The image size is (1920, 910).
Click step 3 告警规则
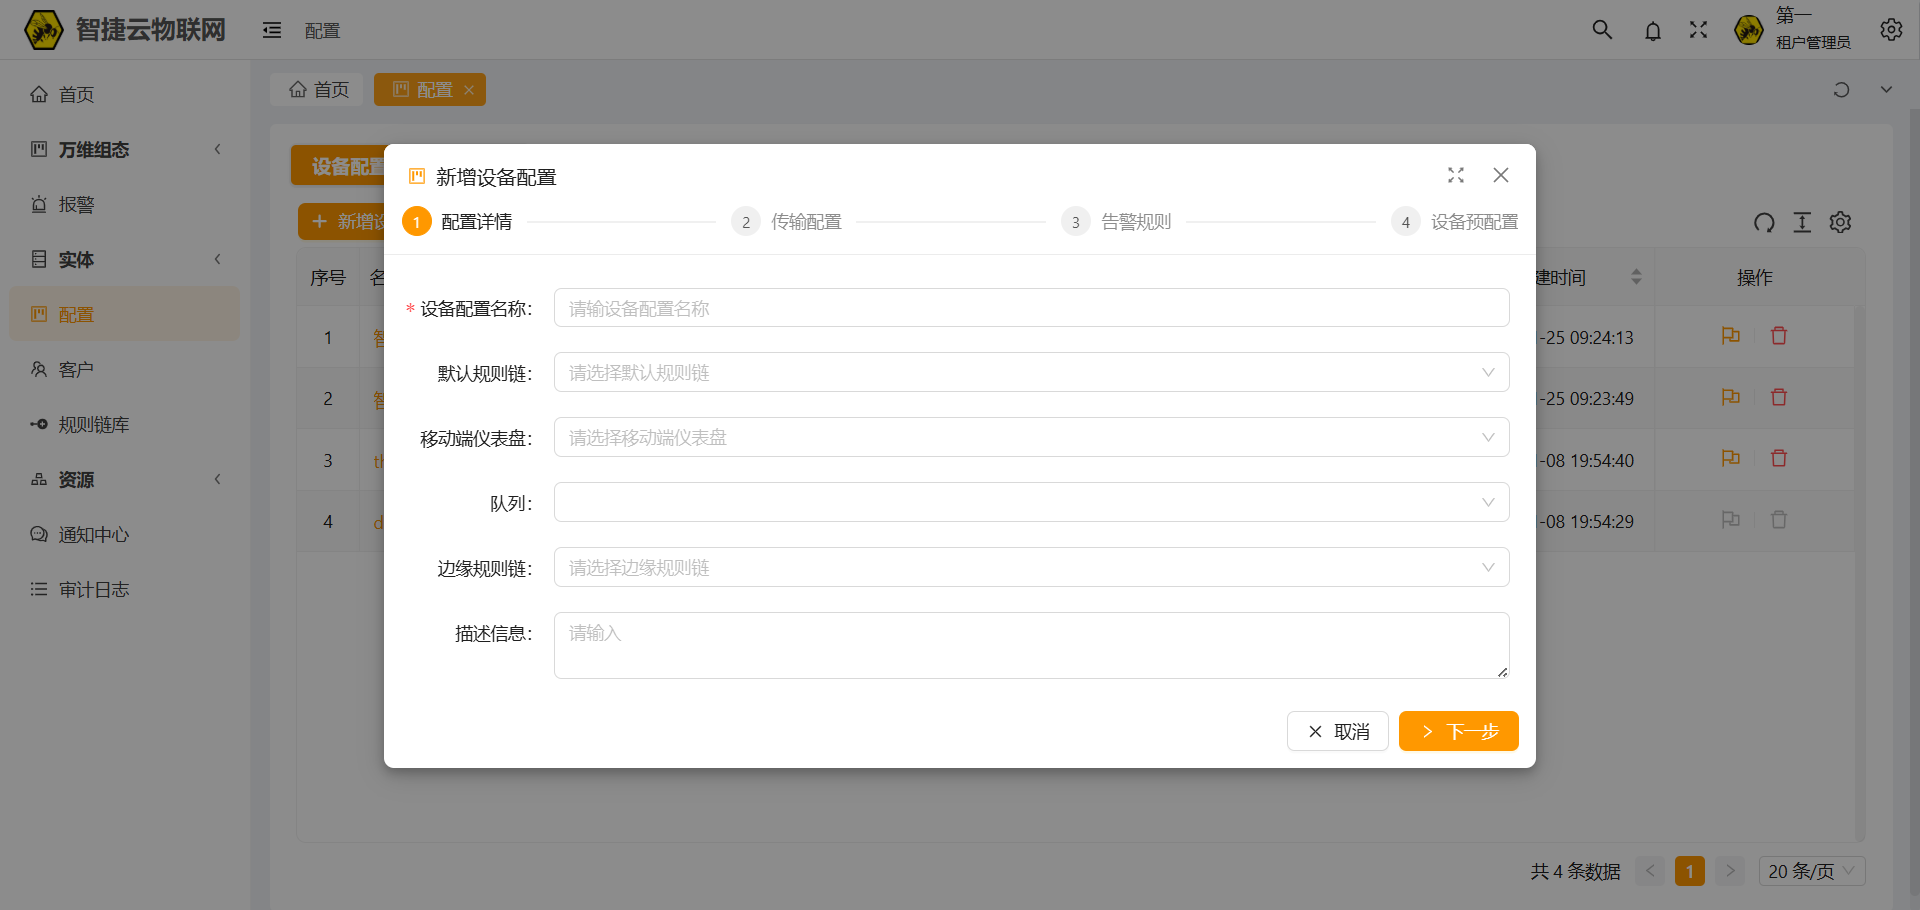tap(1117, 222)
